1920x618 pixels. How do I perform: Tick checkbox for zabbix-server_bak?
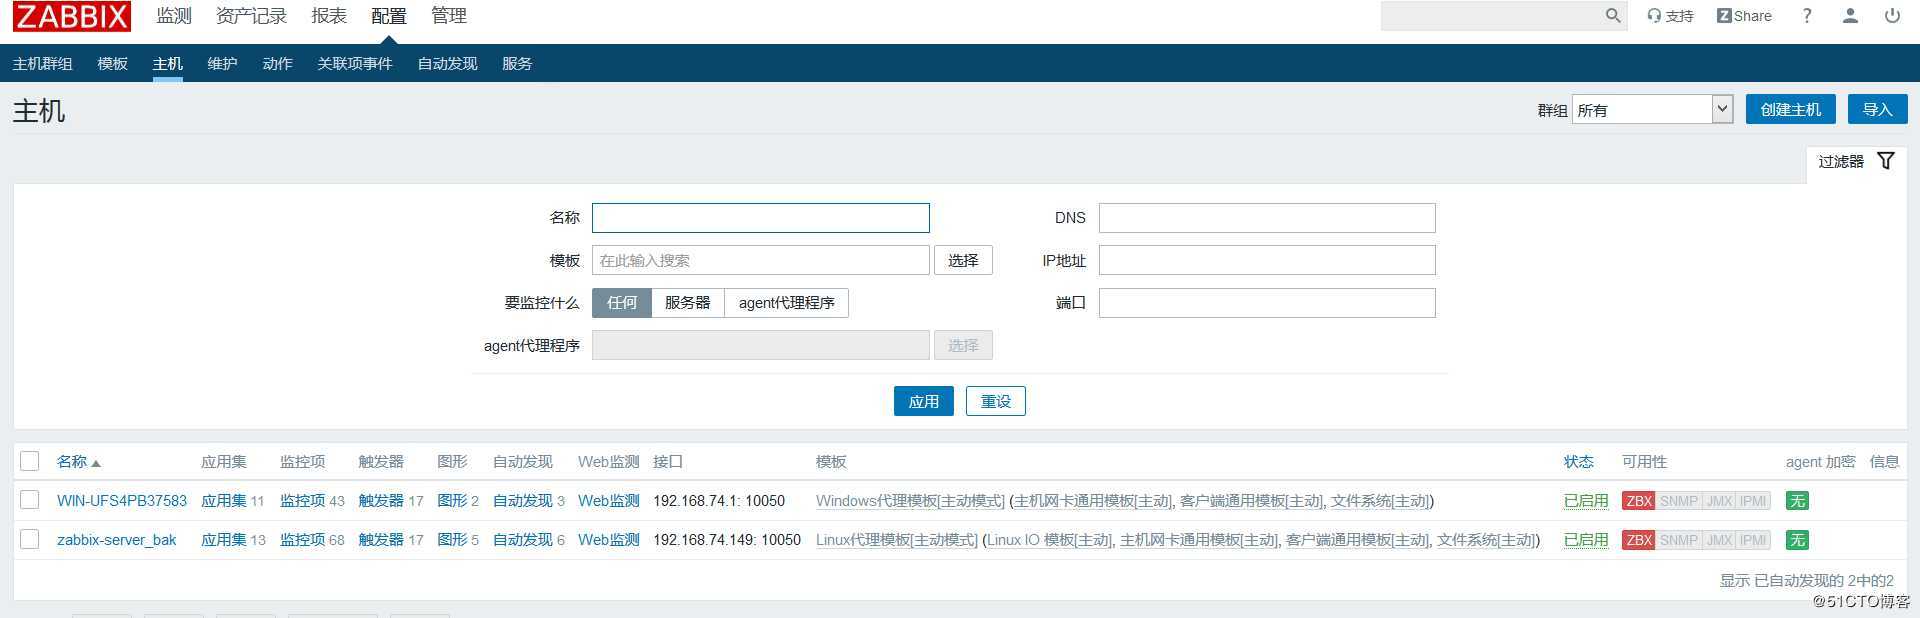[x=30, y=539]
